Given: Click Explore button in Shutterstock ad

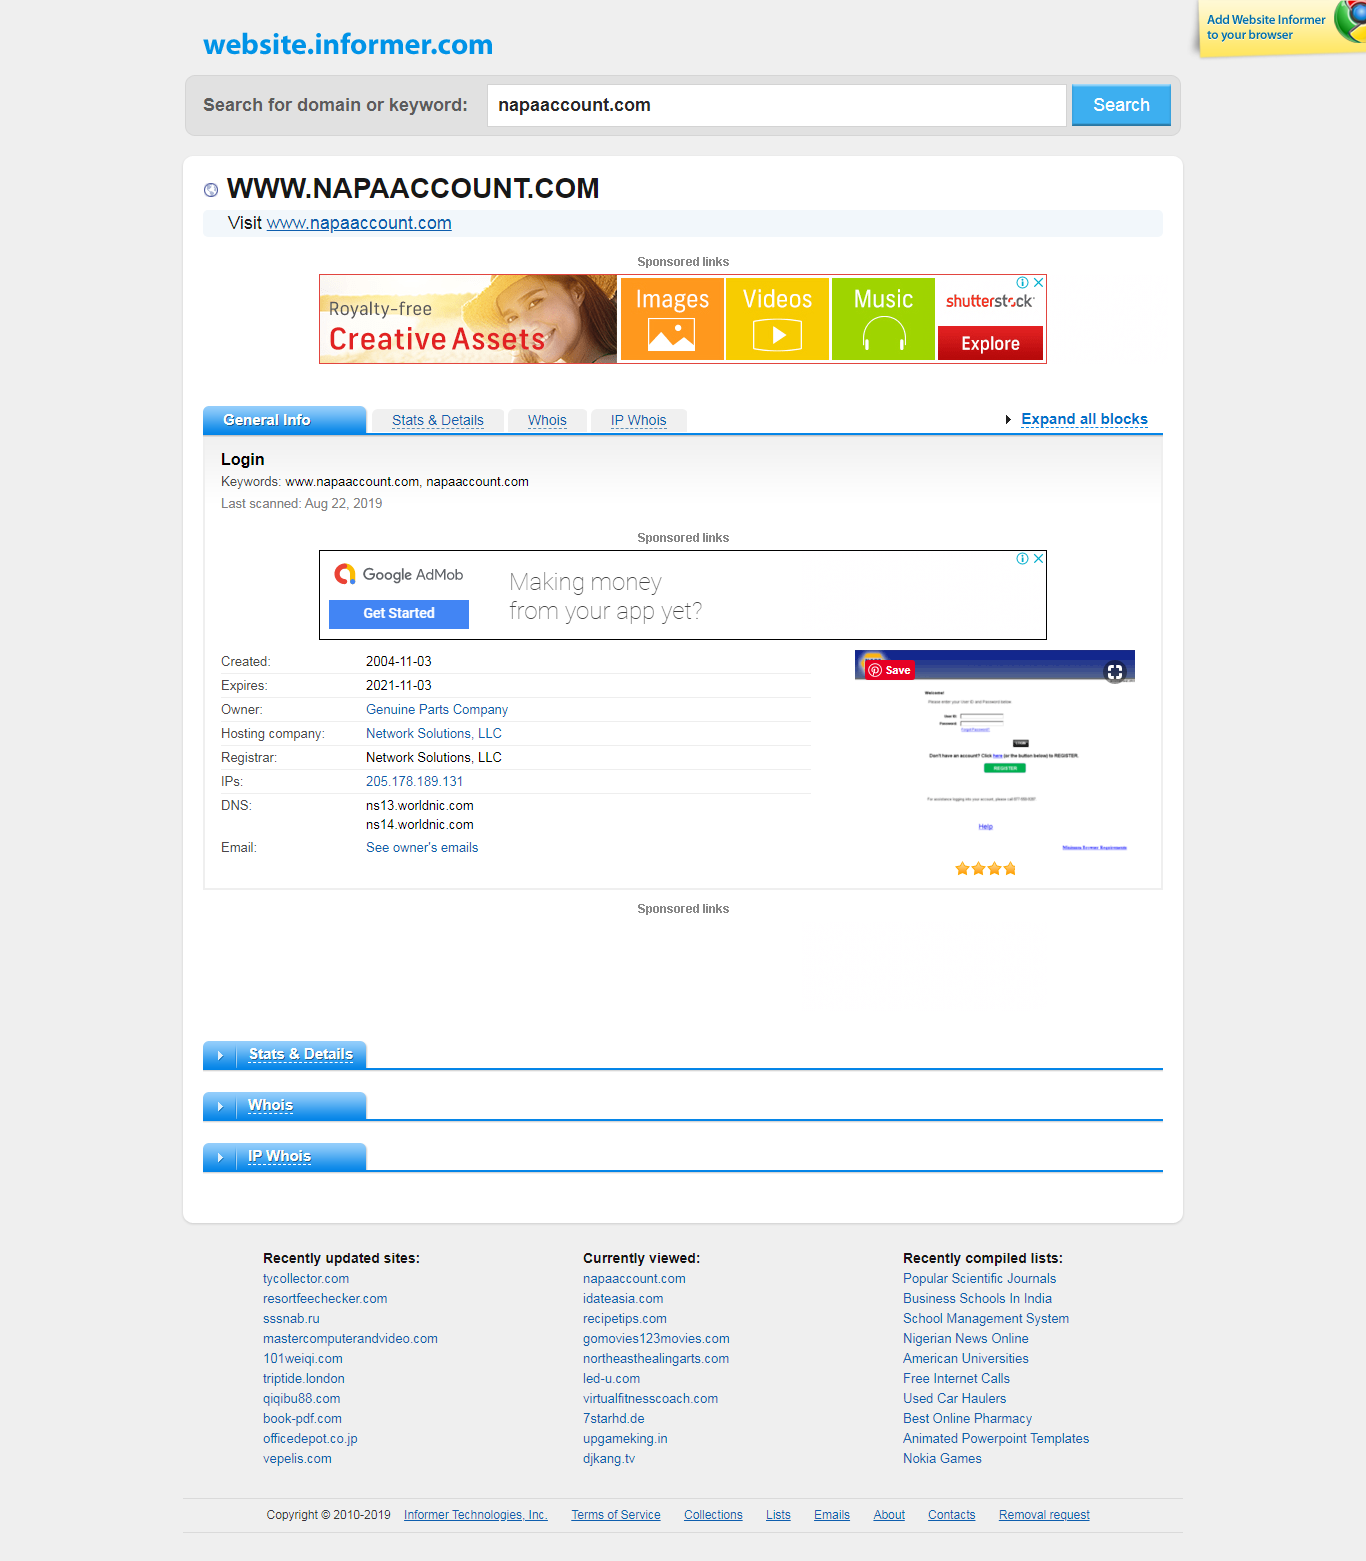Looking at the screenshot, I should [990, 343].
